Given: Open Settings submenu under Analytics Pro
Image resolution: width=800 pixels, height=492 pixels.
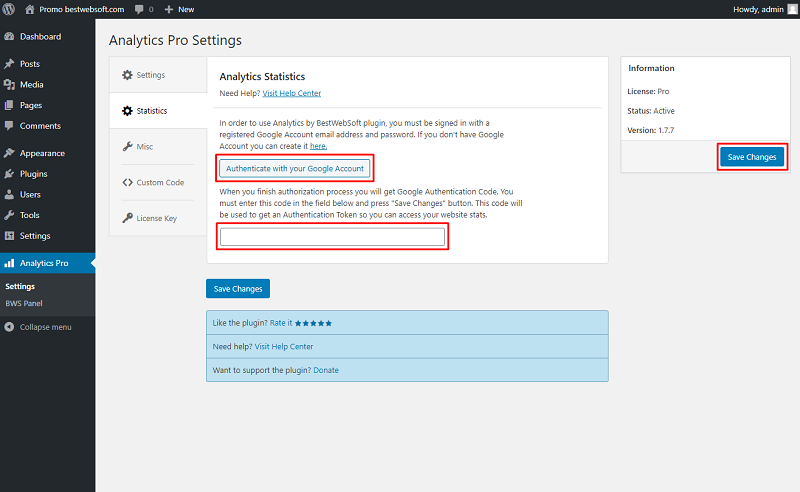Looking at the screenshot, I should click(x=20, y=286).
